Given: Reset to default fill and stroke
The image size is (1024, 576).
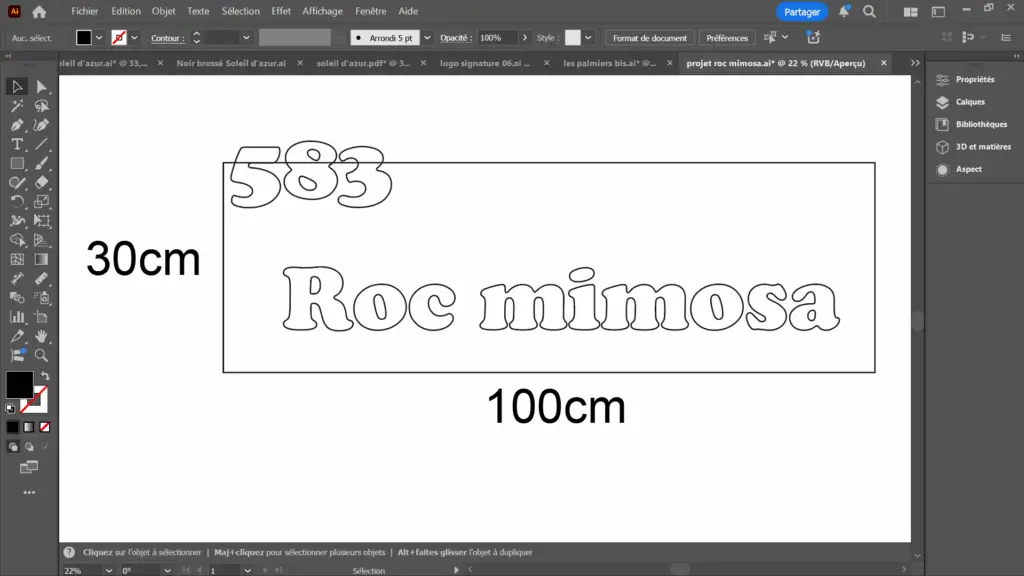Looking at the screenshot, I should coord(11,408).
